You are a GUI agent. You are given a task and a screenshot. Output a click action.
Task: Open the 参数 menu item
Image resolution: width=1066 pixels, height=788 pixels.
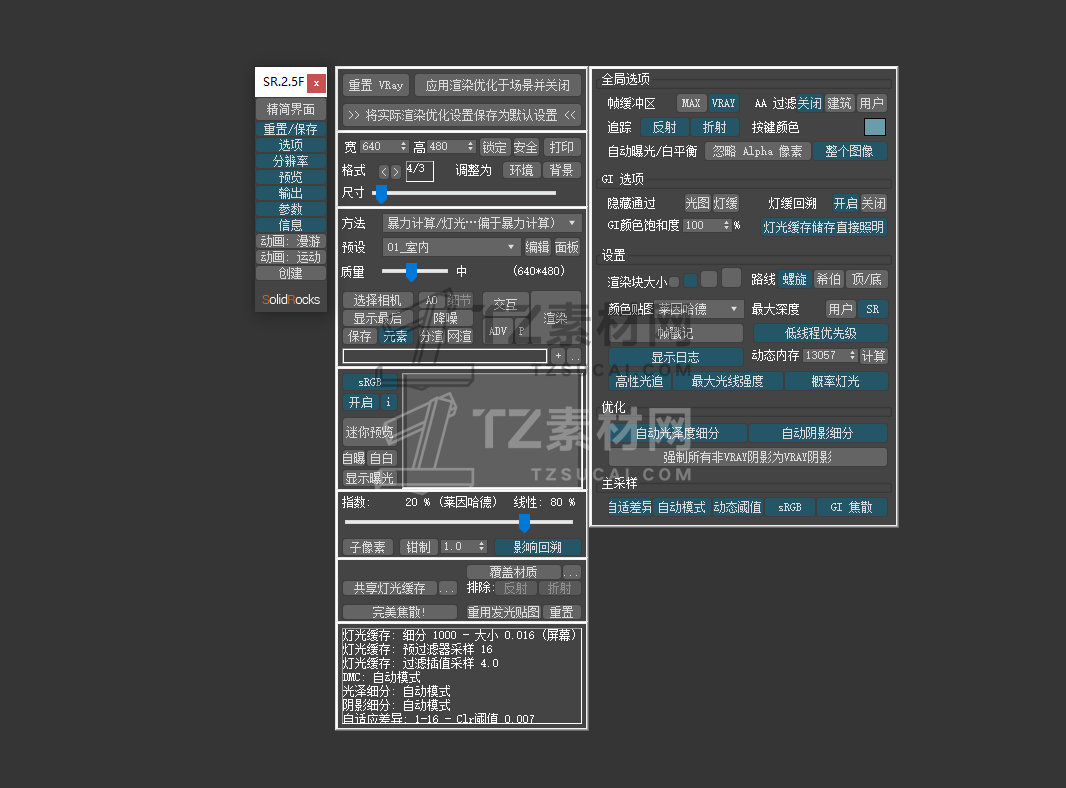(x=291, y=209)
